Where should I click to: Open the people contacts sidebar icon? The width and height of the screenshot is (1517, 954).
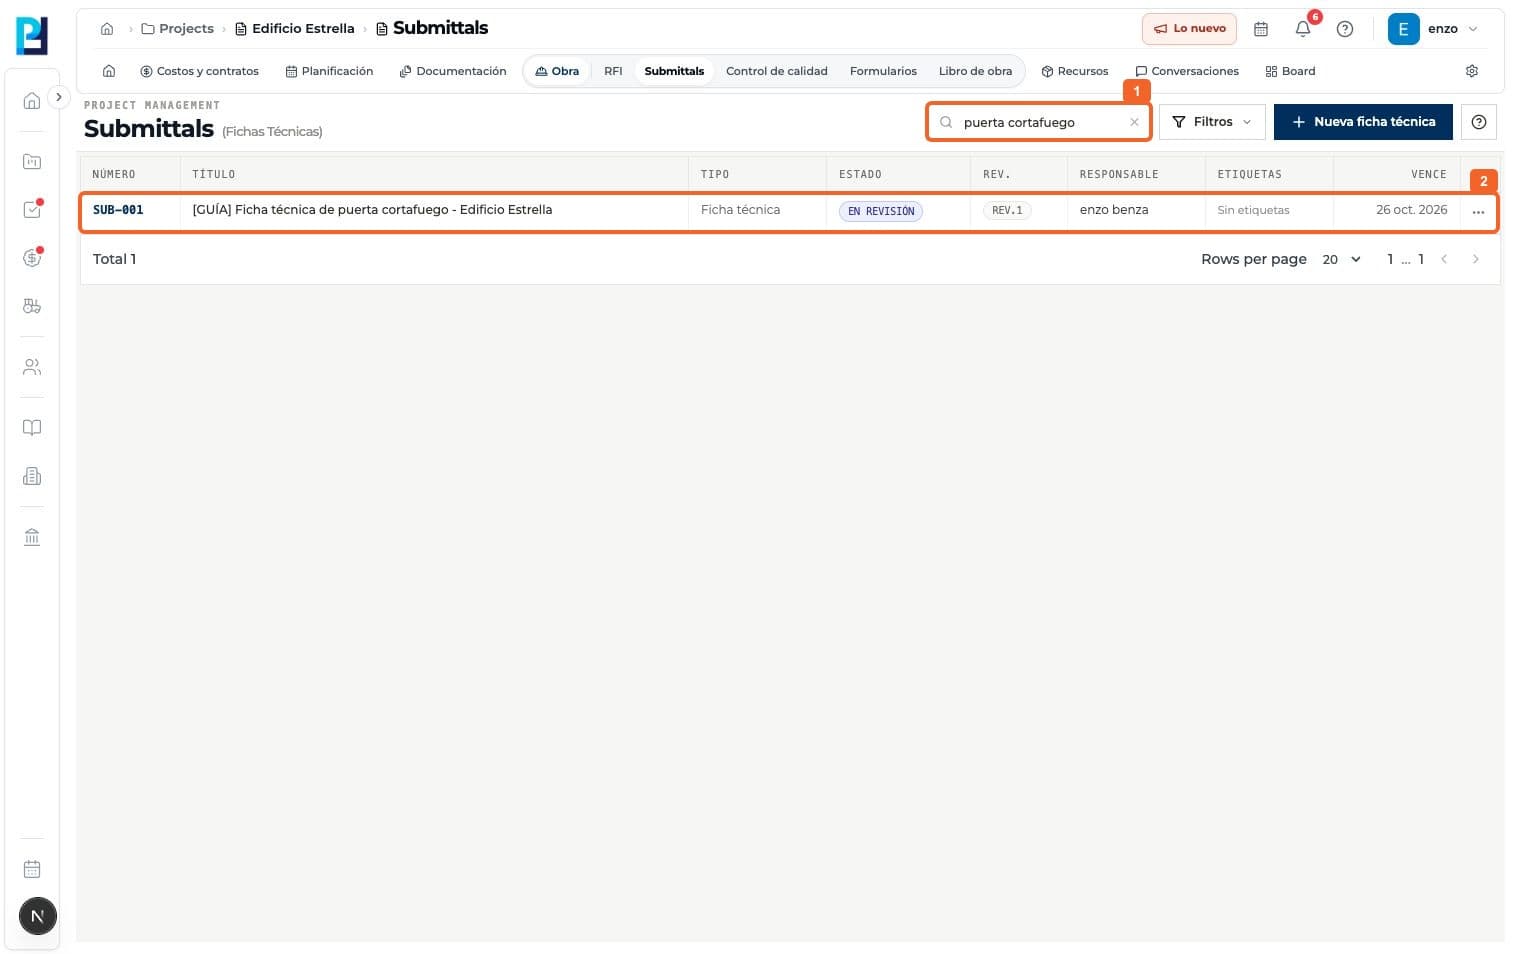(x=32, y=367)
